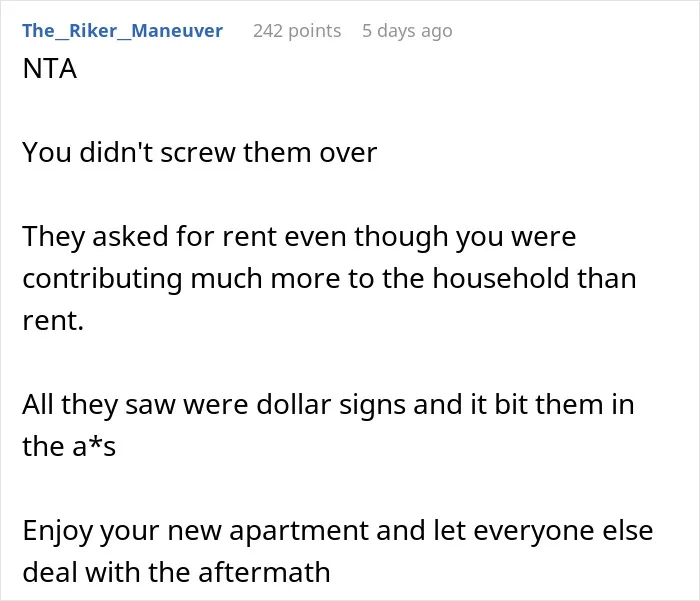
Task: Click the censored phrase the a*s
Action: pos(69,446)
